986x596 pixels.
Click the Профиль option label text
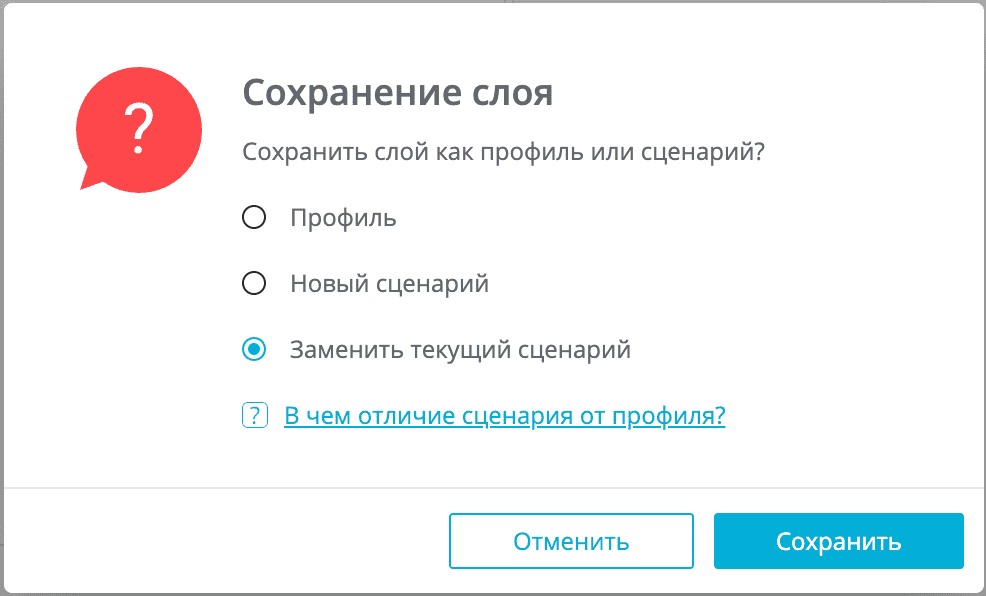pos(343,218)
